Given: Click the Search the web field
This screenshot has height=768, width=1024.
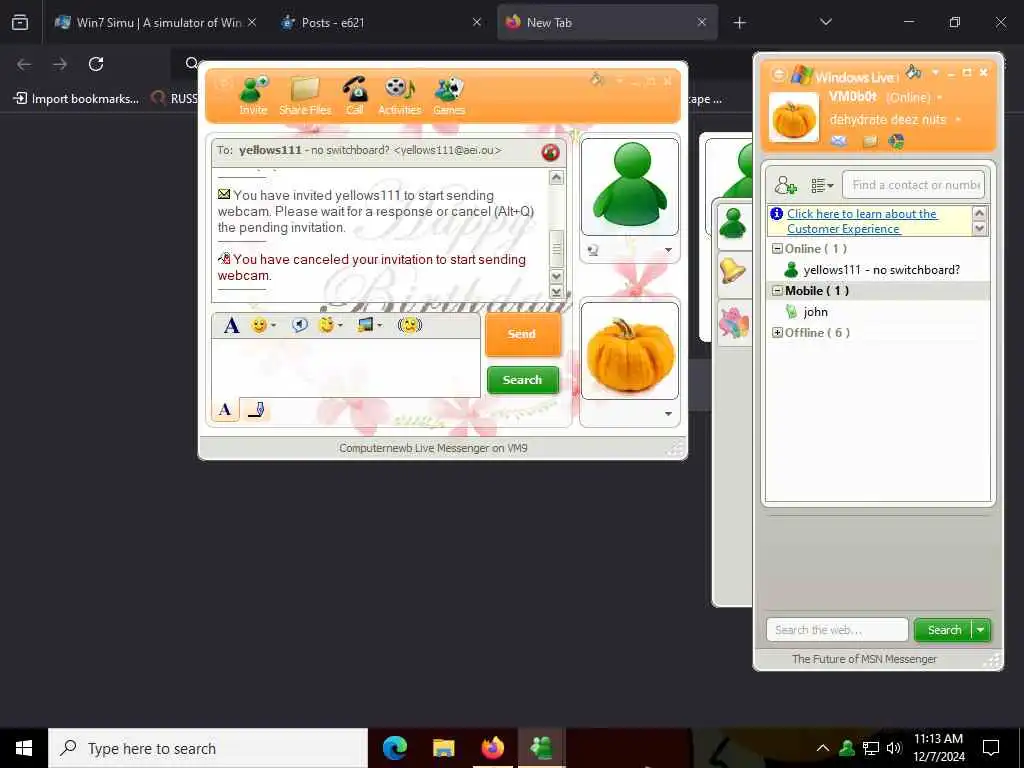Looking at the screenshot, I should (x=837, y=630).
